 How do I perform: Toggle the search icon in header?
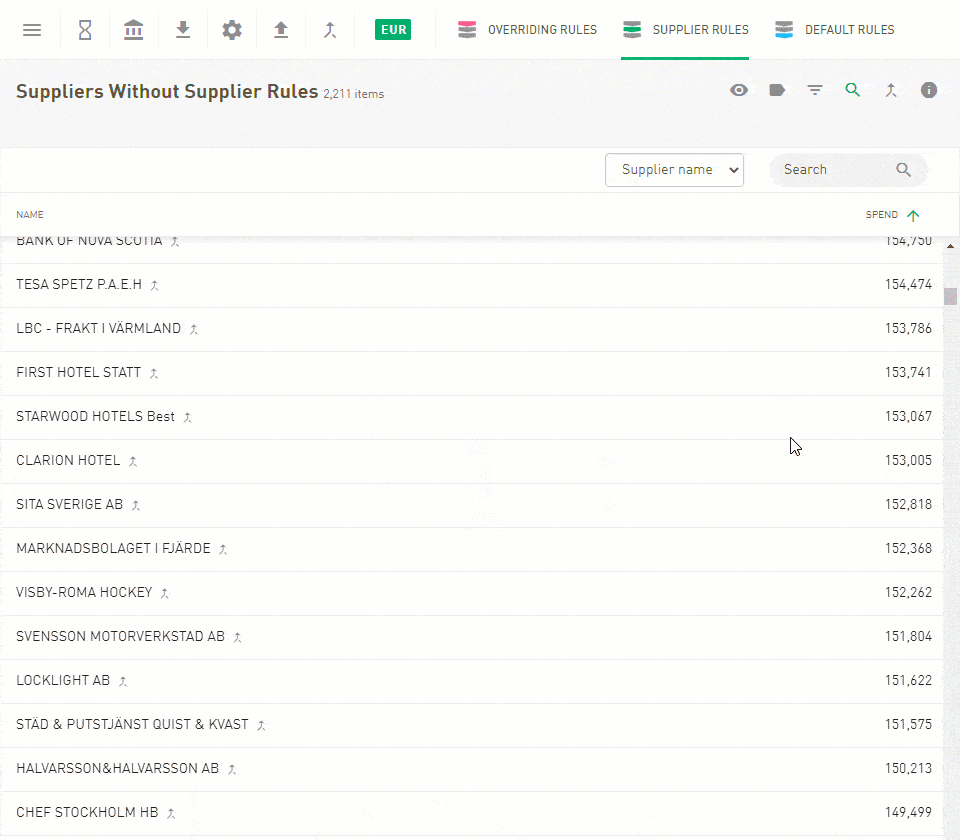tap(853, 90)
